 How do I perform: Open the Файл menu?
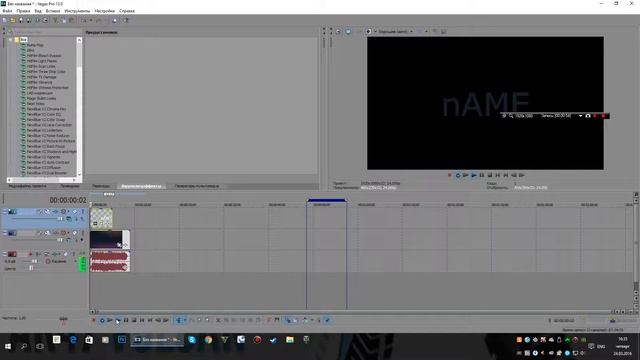click(7, 11)
